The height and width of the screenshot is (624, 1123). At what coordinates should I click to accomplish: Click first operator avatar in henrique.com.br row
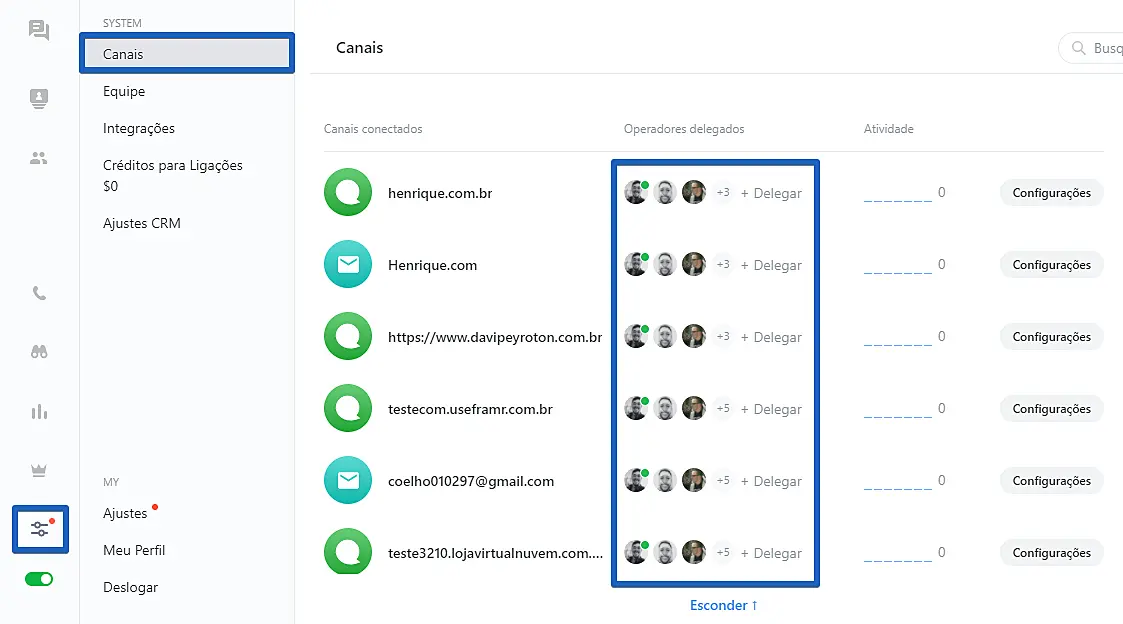[636, 192]
